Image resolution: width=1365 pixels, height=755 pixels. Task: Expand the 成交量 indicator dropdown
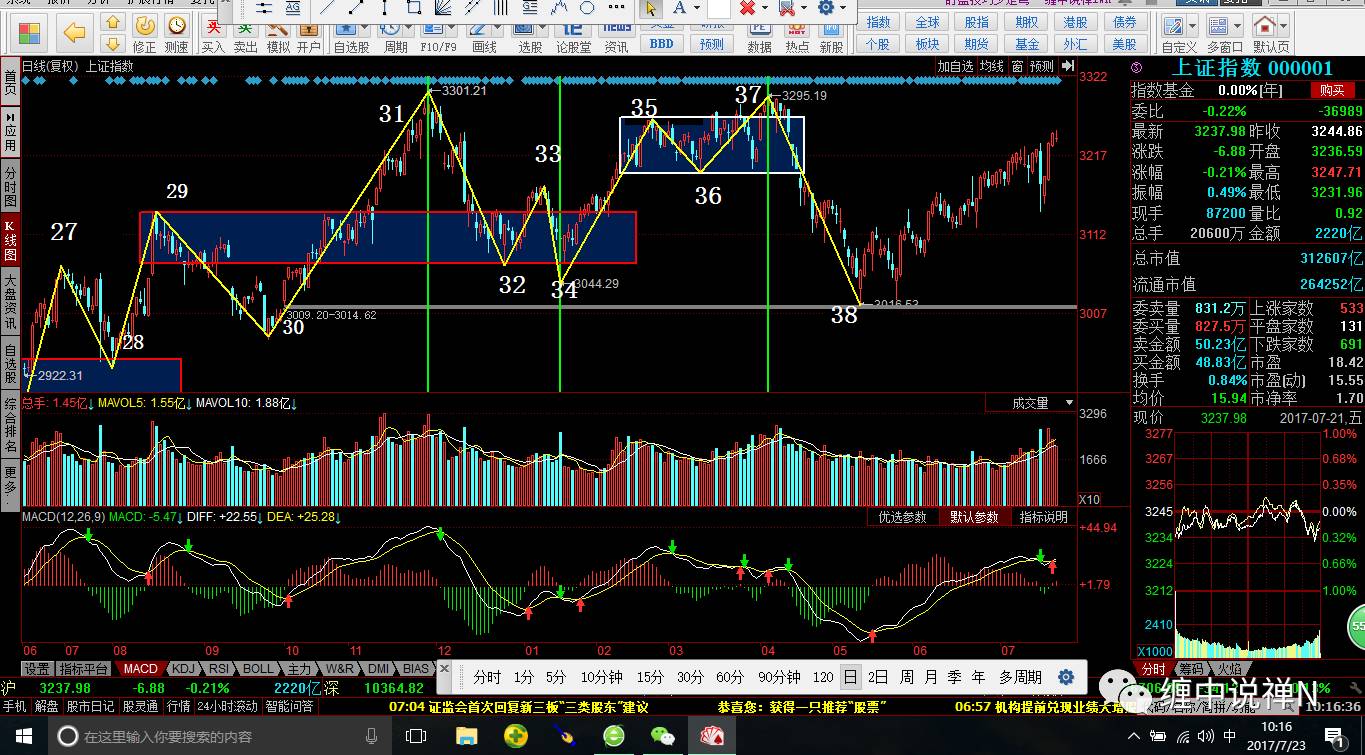point(1069,403)
